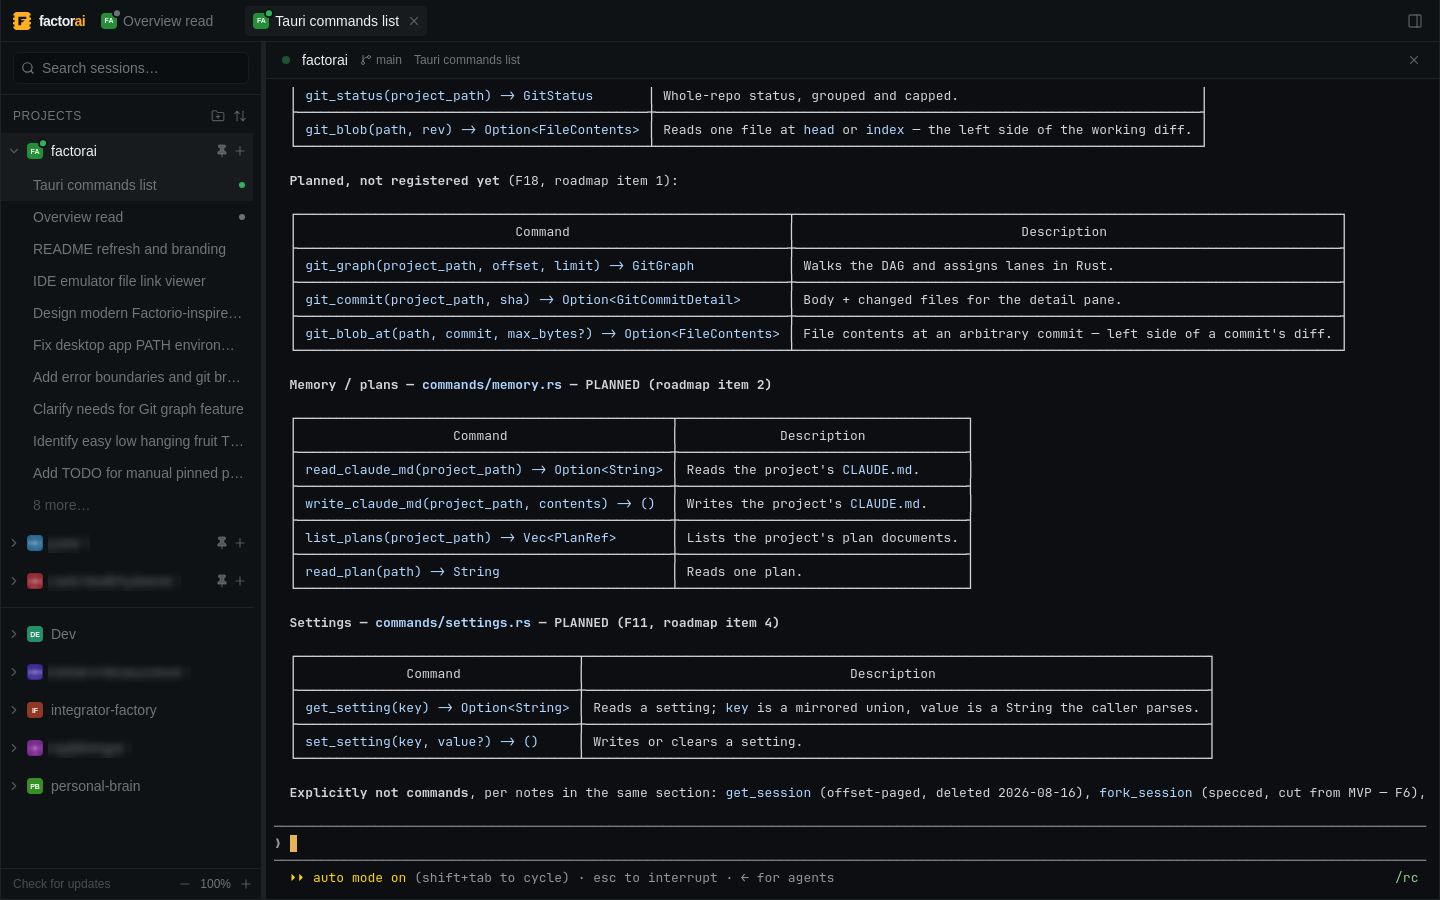Click Check for updates
This screenshot has height=900, width=1440.
[x=62, y=884]
